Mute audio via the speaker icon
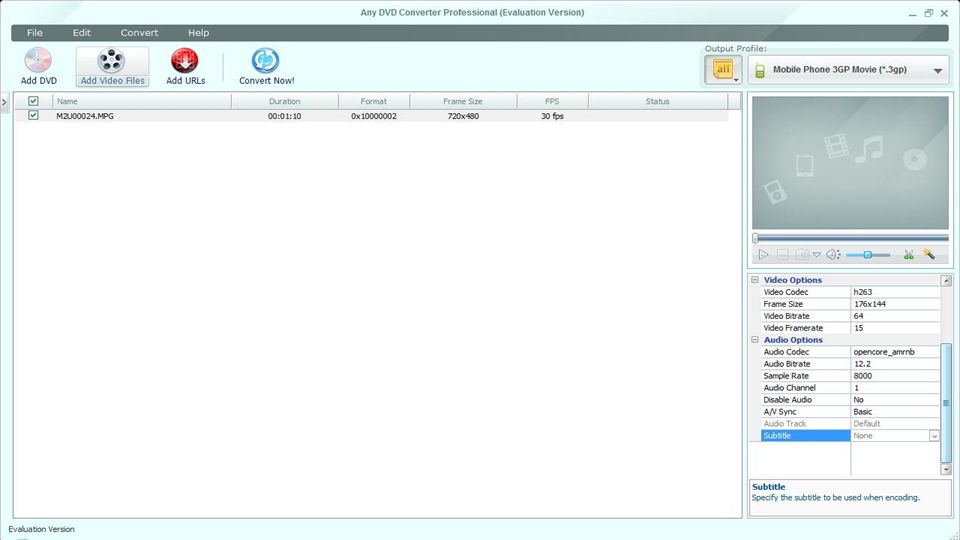This screenshot has height=540, width=960. tap(833, 254)
